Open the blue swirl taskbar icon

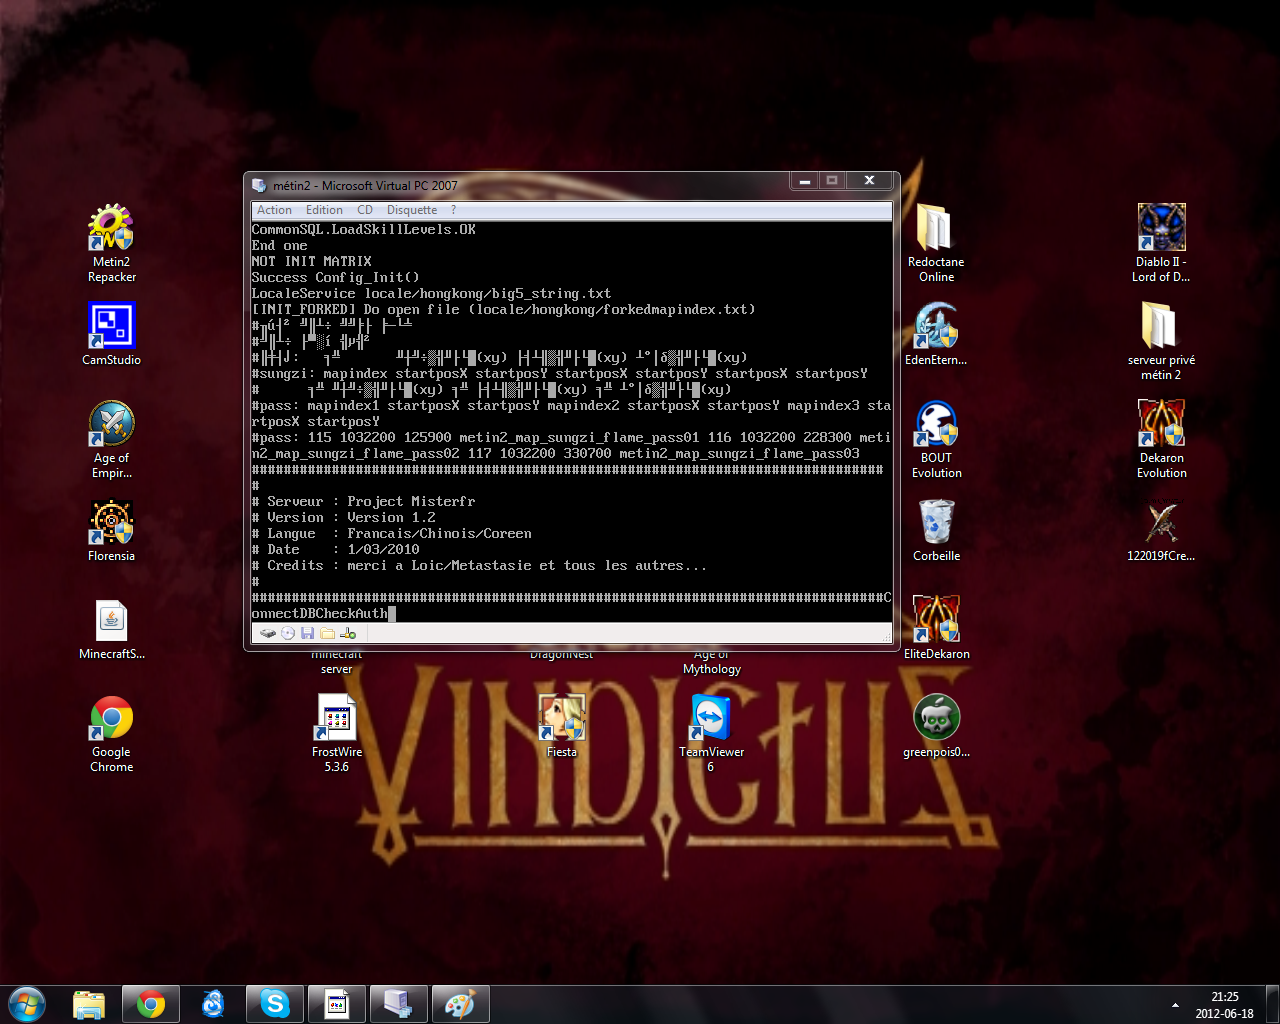[x=213, y=1003]
